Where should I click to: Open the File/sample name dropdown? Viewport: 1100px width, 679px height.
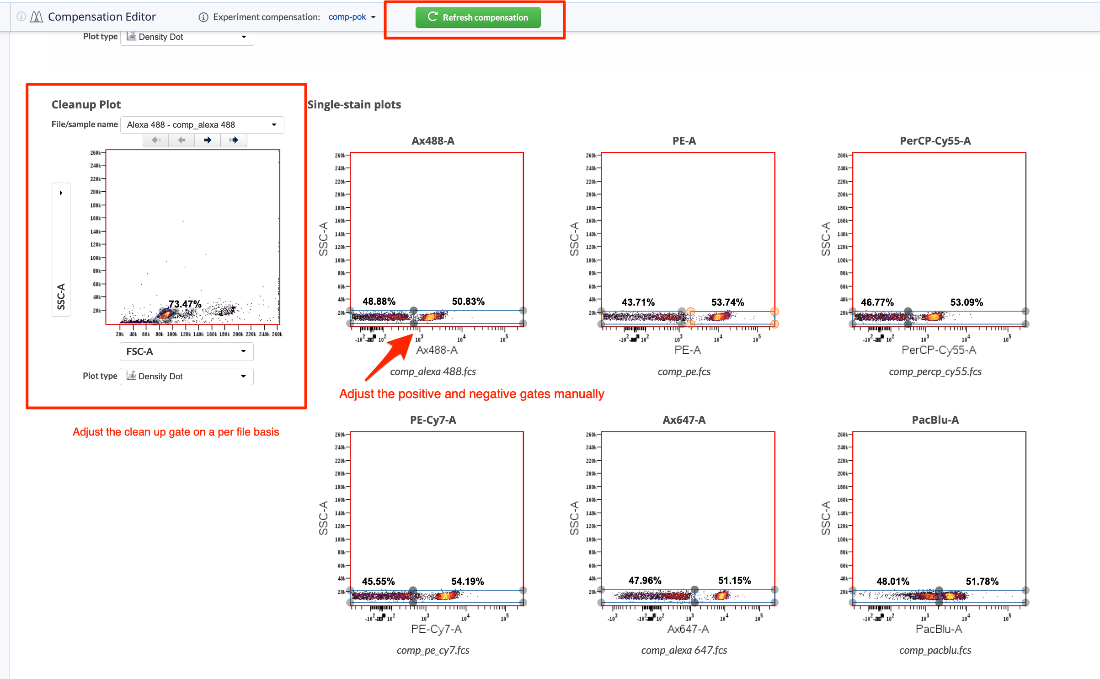click(x=201, y=125)
